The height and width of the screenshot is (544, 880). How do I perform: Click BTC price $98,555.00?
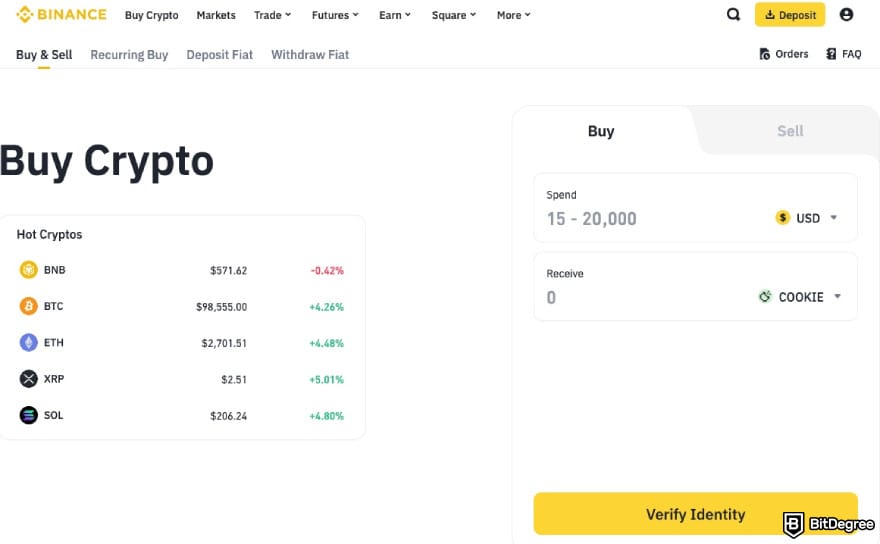[221, 307]
